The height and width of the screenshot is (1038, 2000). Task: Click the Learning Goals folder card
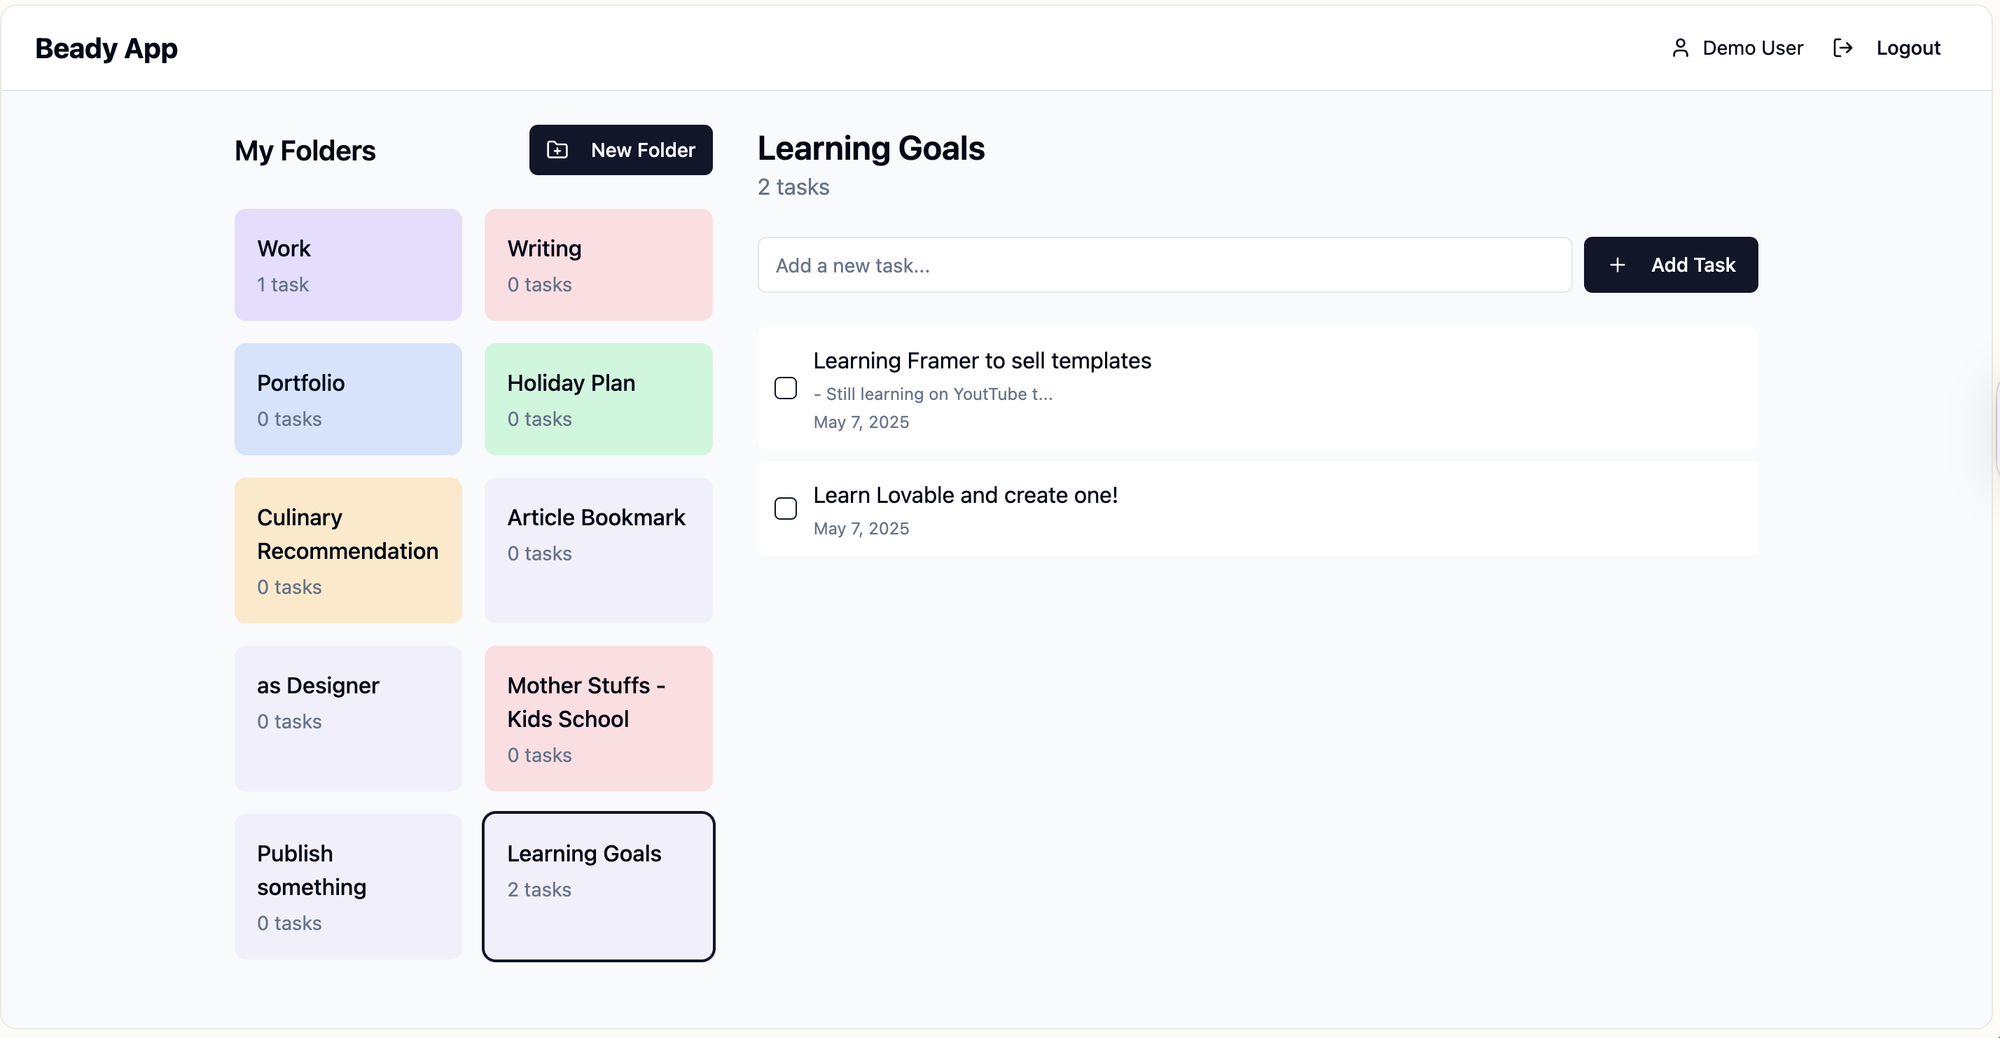point(598,886)
